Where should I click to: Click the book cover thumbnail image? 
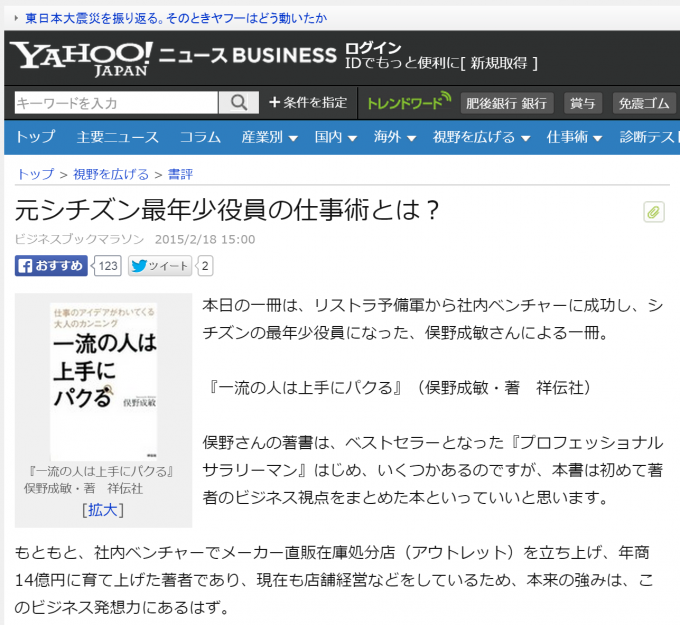click(104, 380)
